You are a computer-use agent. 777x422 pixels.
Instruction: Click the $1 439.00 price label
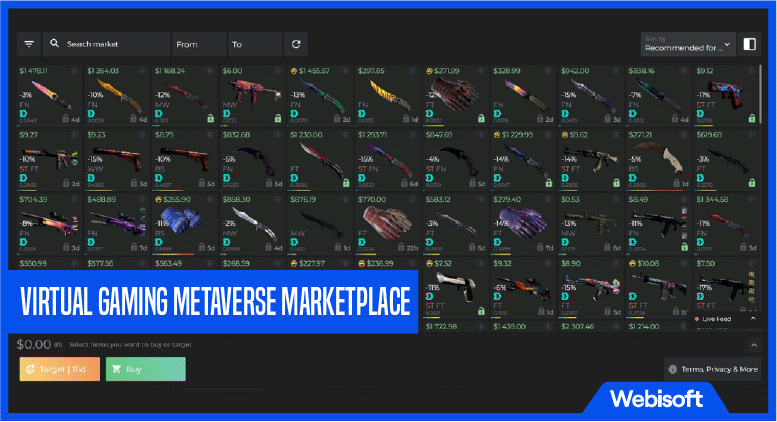point(509,326)
